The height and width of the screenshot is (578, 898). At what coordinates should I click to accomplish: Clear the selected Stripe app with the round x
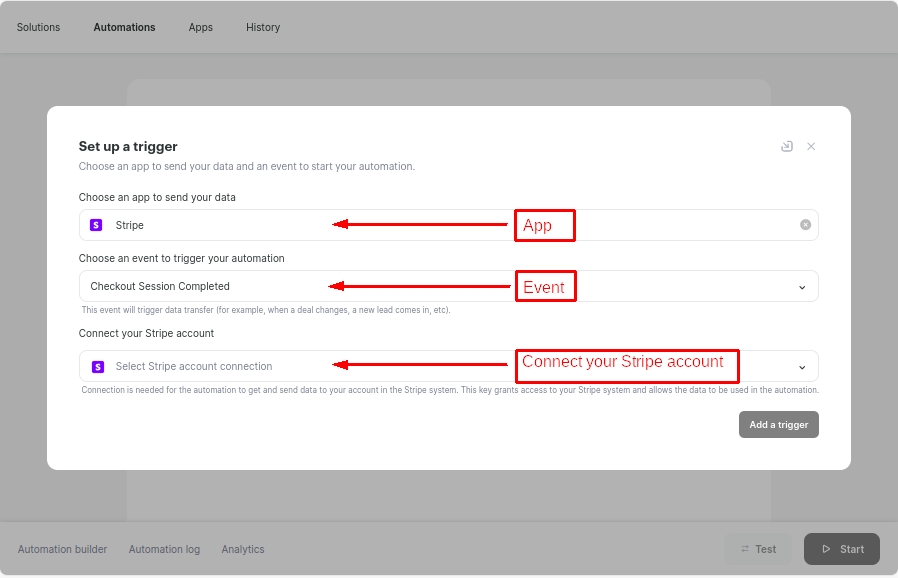(805, 225)
